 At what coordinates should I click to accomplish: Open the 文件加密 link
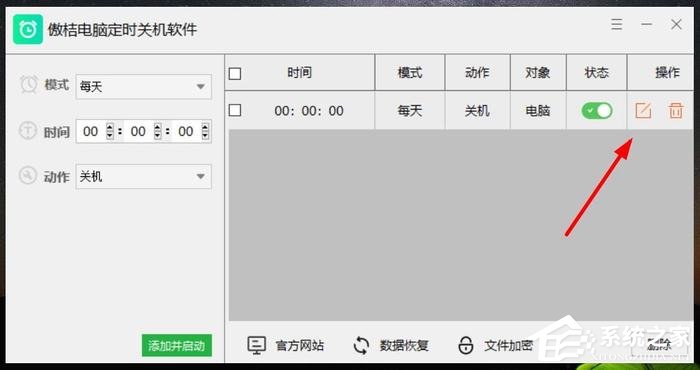coord(508,345)
